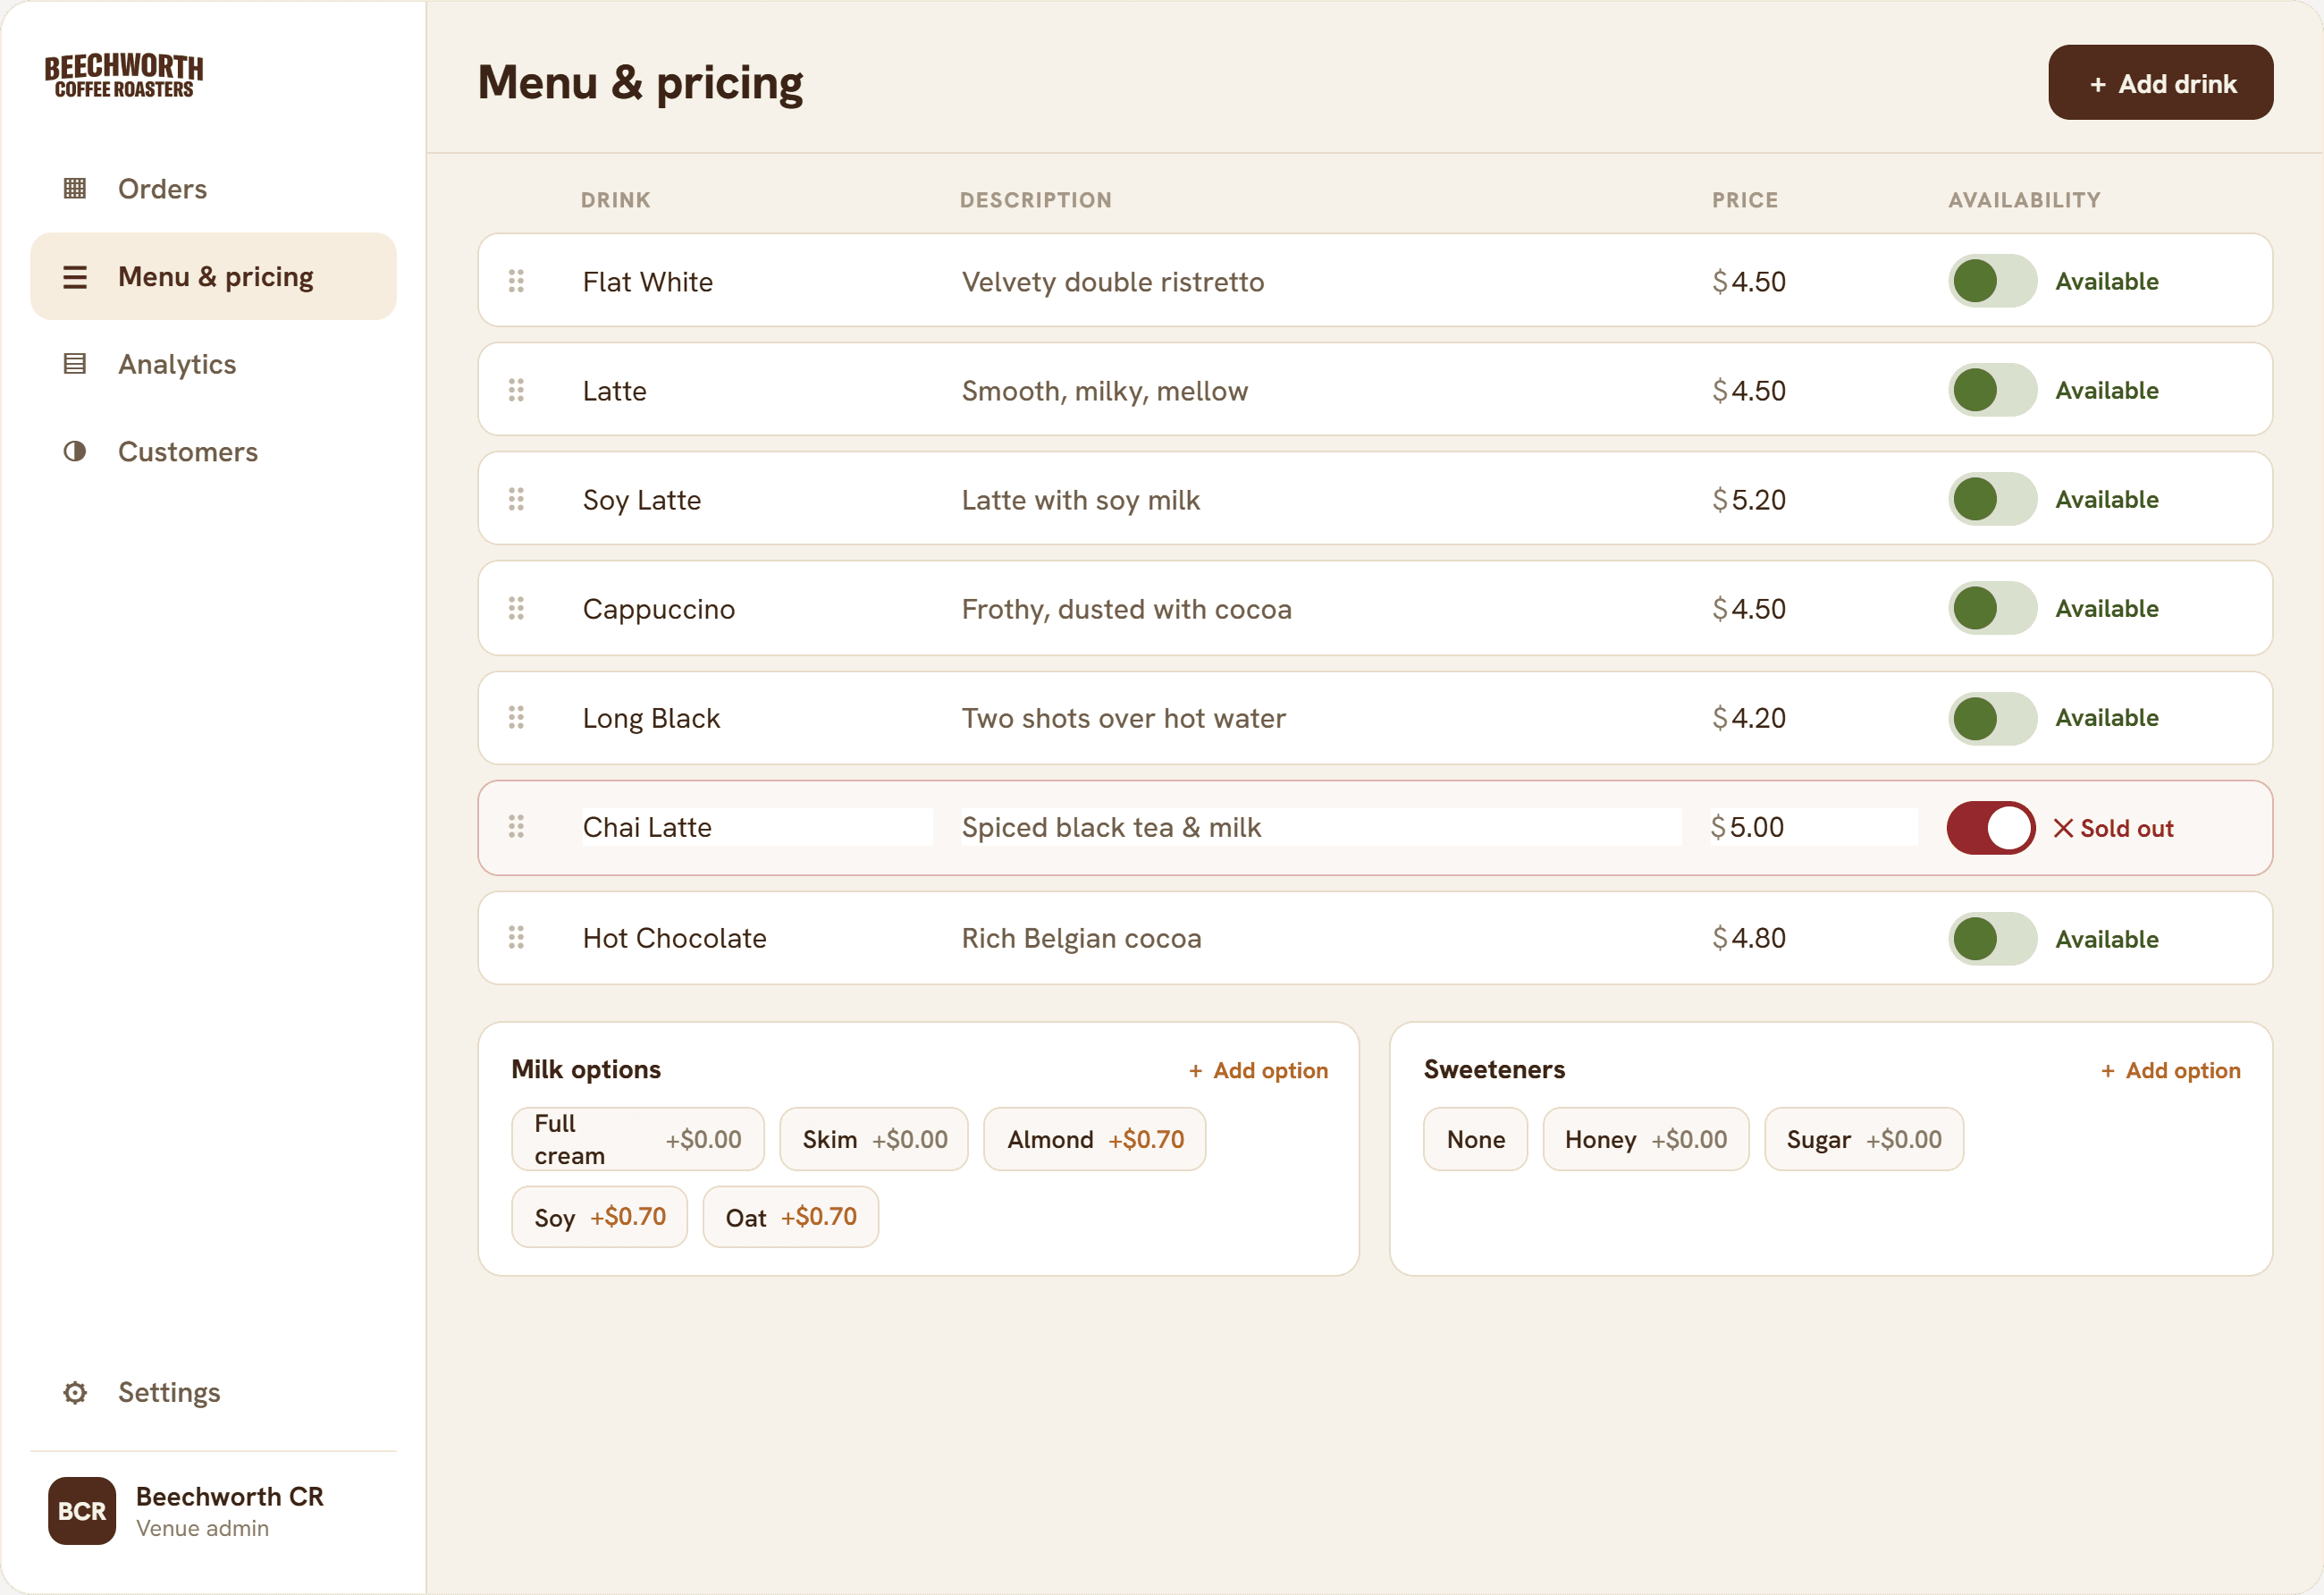Toggle Flat White availability switch

(x=1992, y=281)
